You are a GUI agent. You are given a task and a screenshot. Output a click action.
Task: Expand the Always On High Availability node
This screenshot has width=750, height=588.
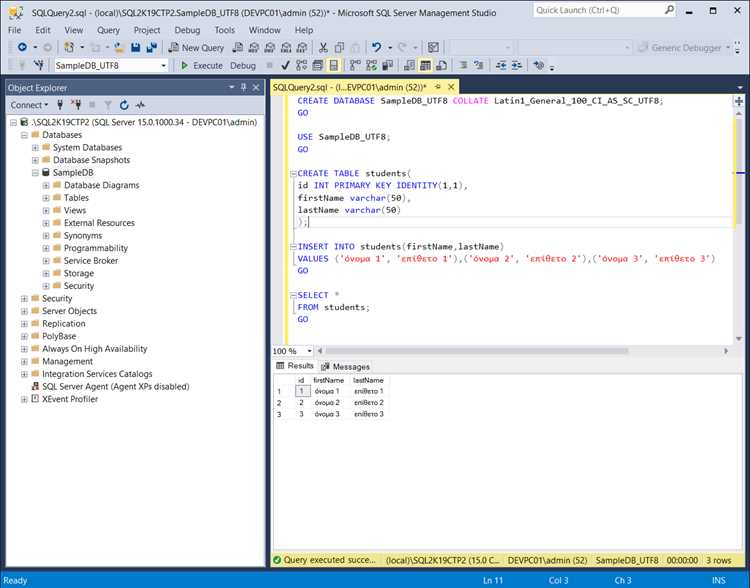24,349
